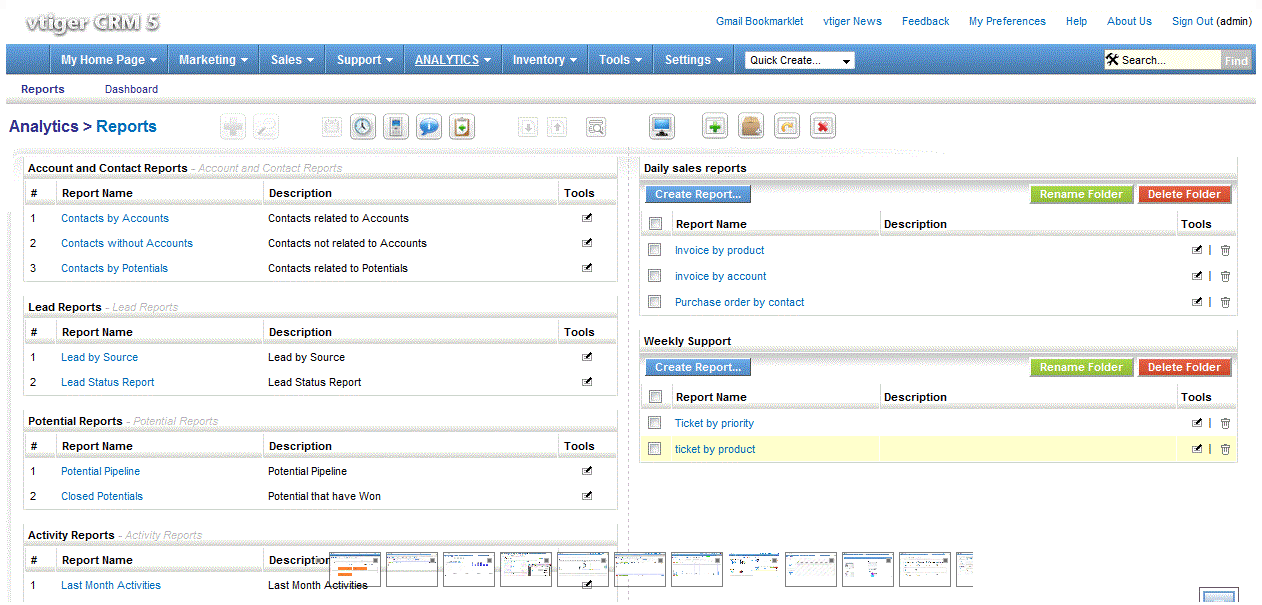Click the brown box move reports icon
1262x605 pixels.
750,127
